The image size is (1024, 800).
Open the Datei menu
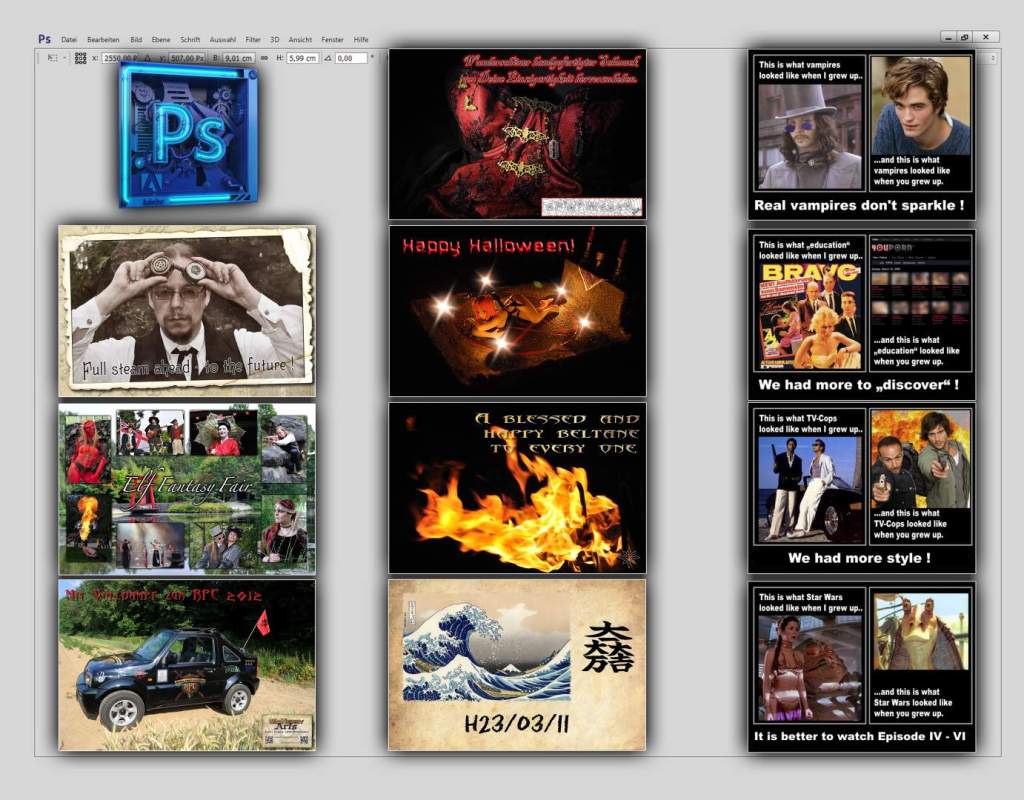pos(69,40)
